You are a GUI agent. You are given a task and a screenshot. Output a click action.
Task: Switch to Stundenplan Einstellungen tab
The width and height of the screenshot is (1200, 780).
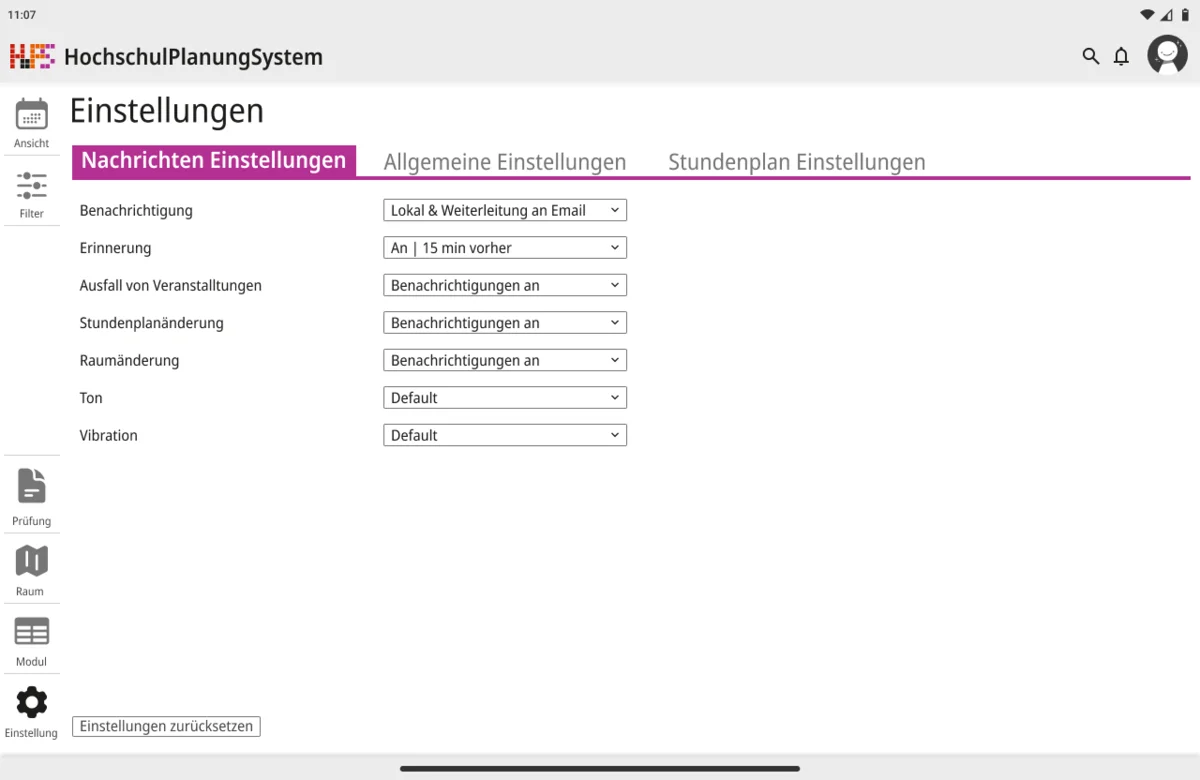(x=796, y=162)
